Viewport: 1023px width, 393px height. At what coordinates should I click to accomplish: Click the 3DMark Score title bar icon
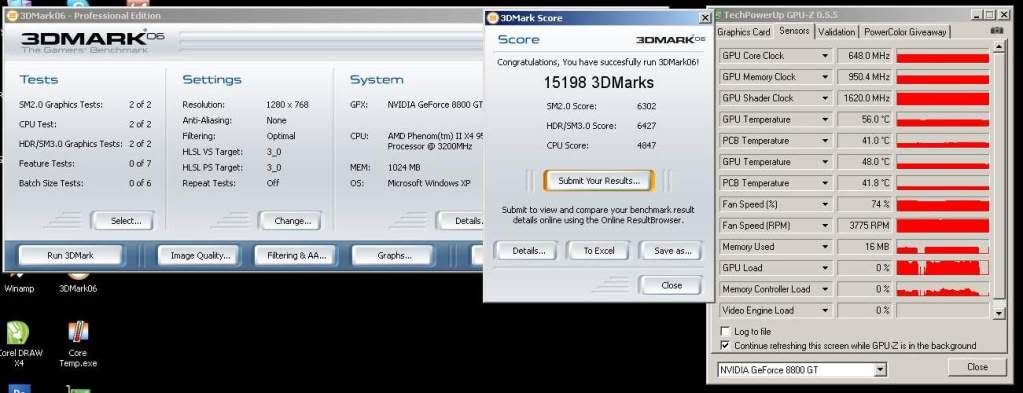pos(493,18)
